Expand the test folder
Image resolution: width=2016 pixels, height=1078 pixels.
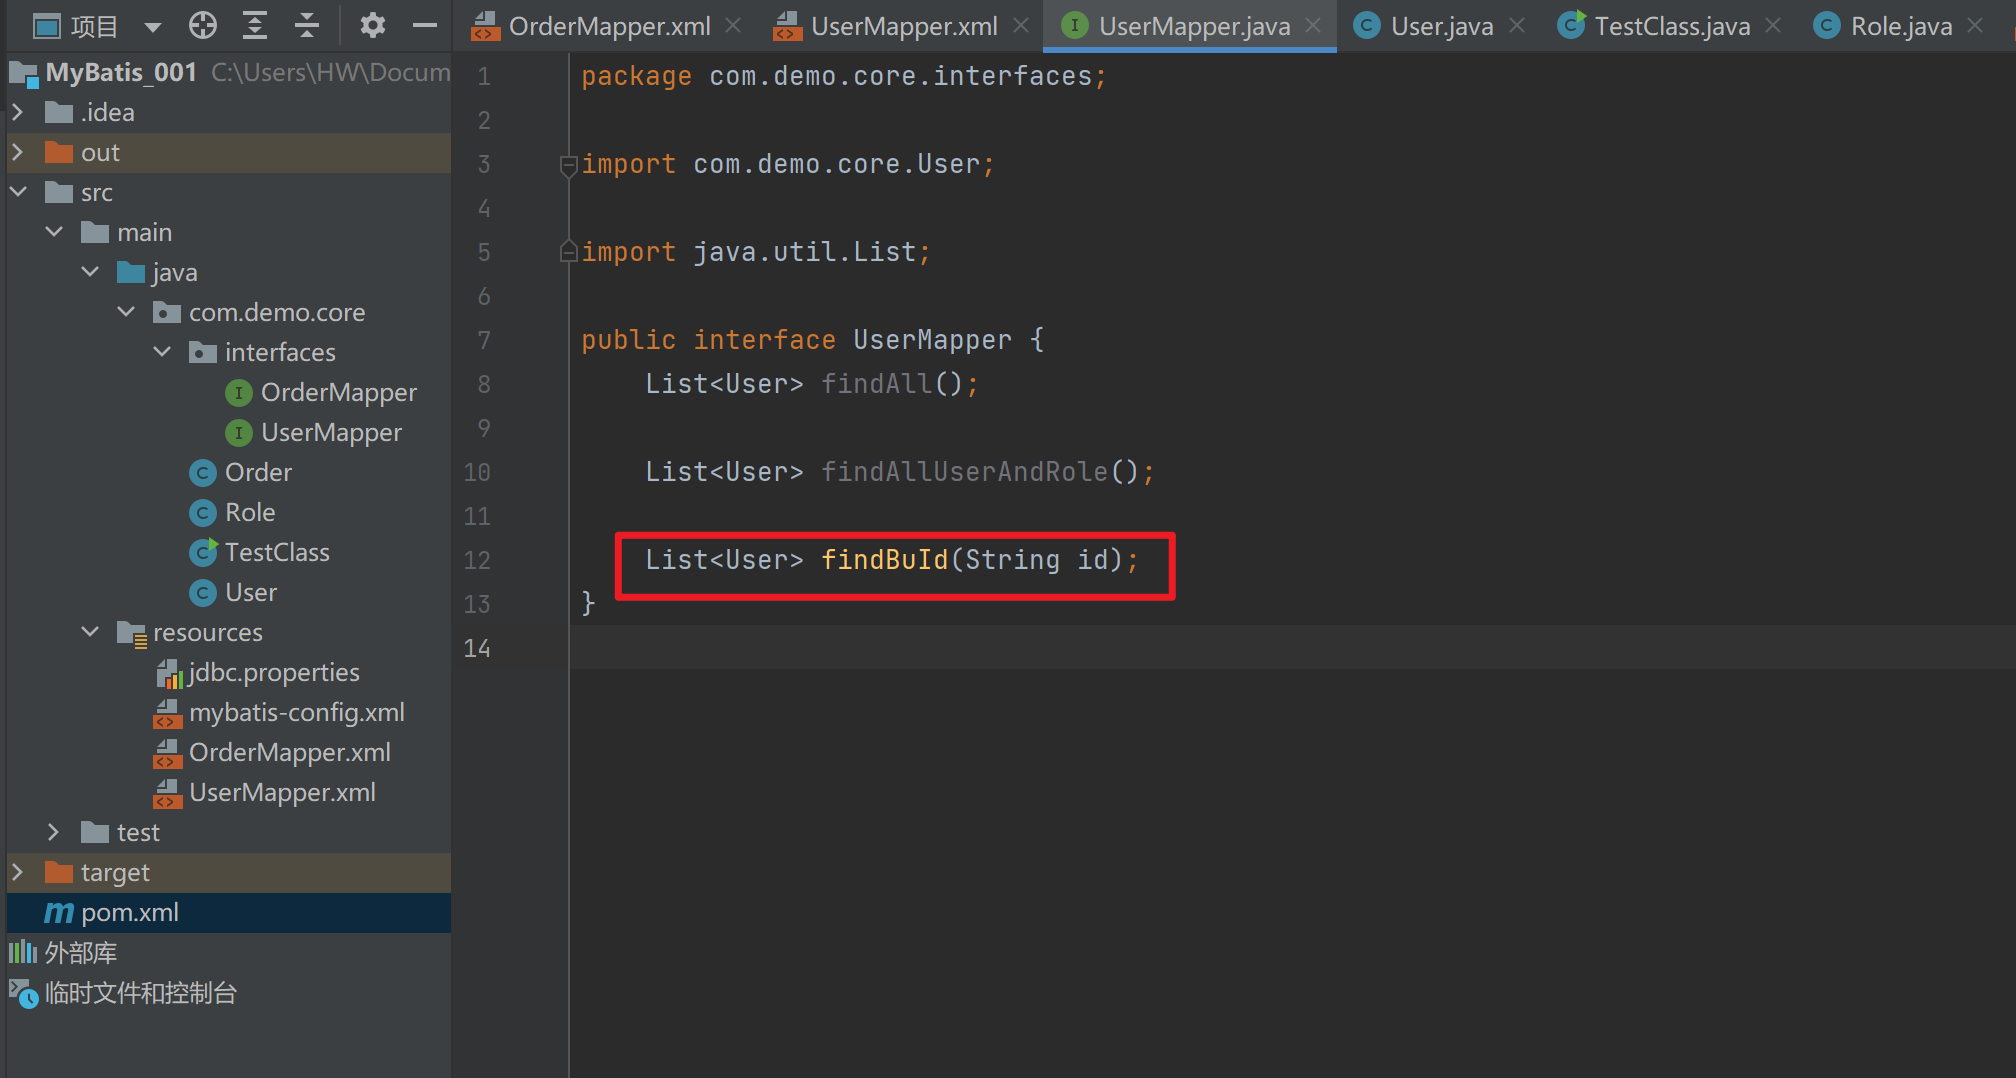pyautogui.click(x=54, y=832)
